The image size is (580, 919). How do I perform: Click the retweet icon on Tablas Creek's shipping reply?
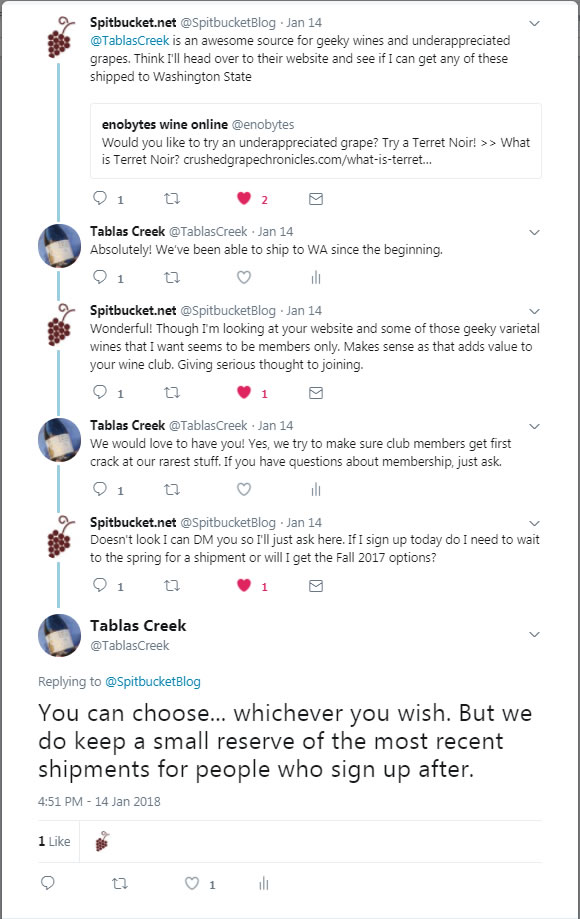[x=172, y=277]
